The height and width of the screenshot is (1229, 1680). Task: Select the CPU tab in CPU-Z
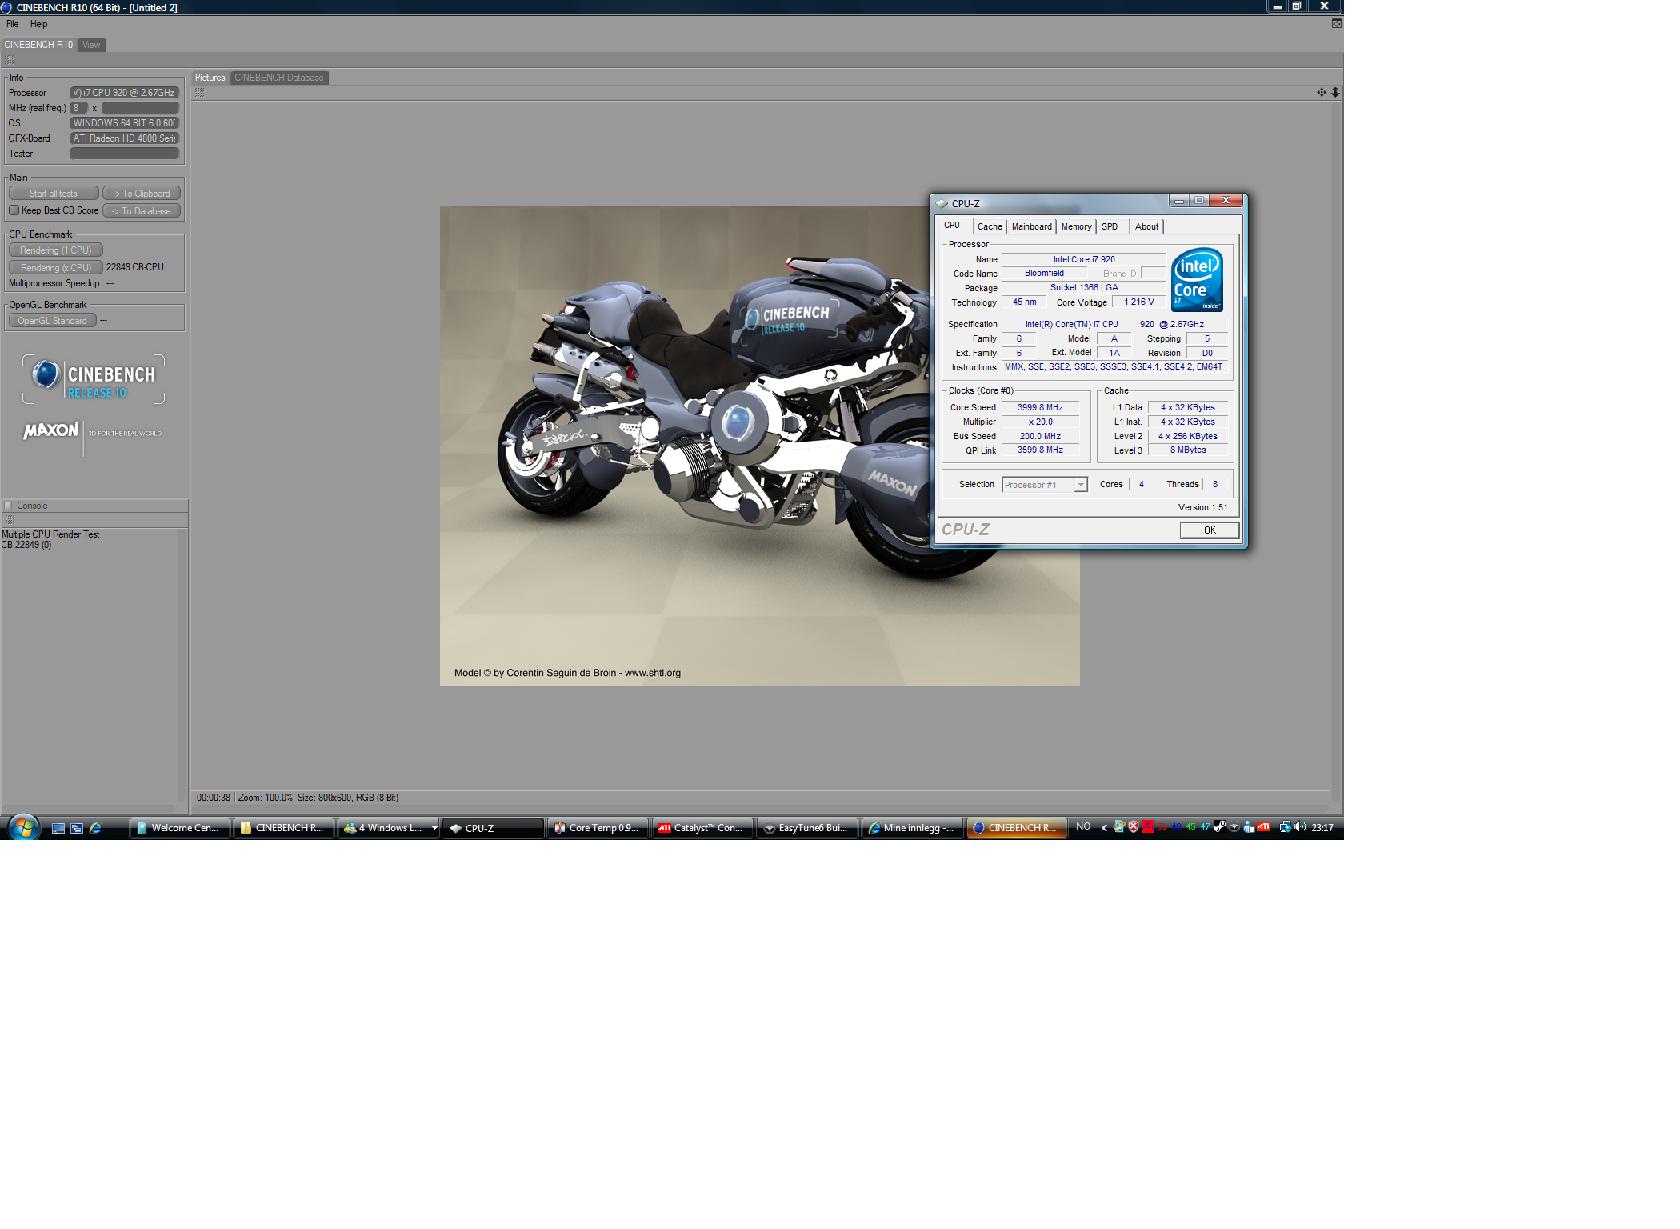[x=952, y=226]
